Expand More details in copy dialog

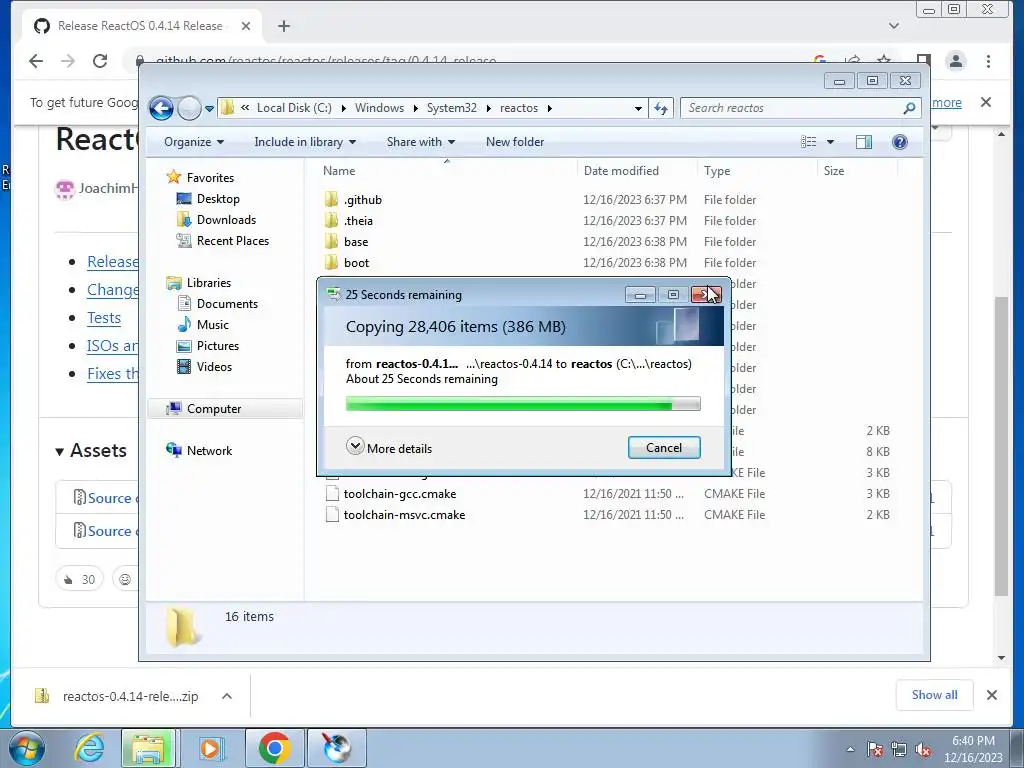point(389,448)
